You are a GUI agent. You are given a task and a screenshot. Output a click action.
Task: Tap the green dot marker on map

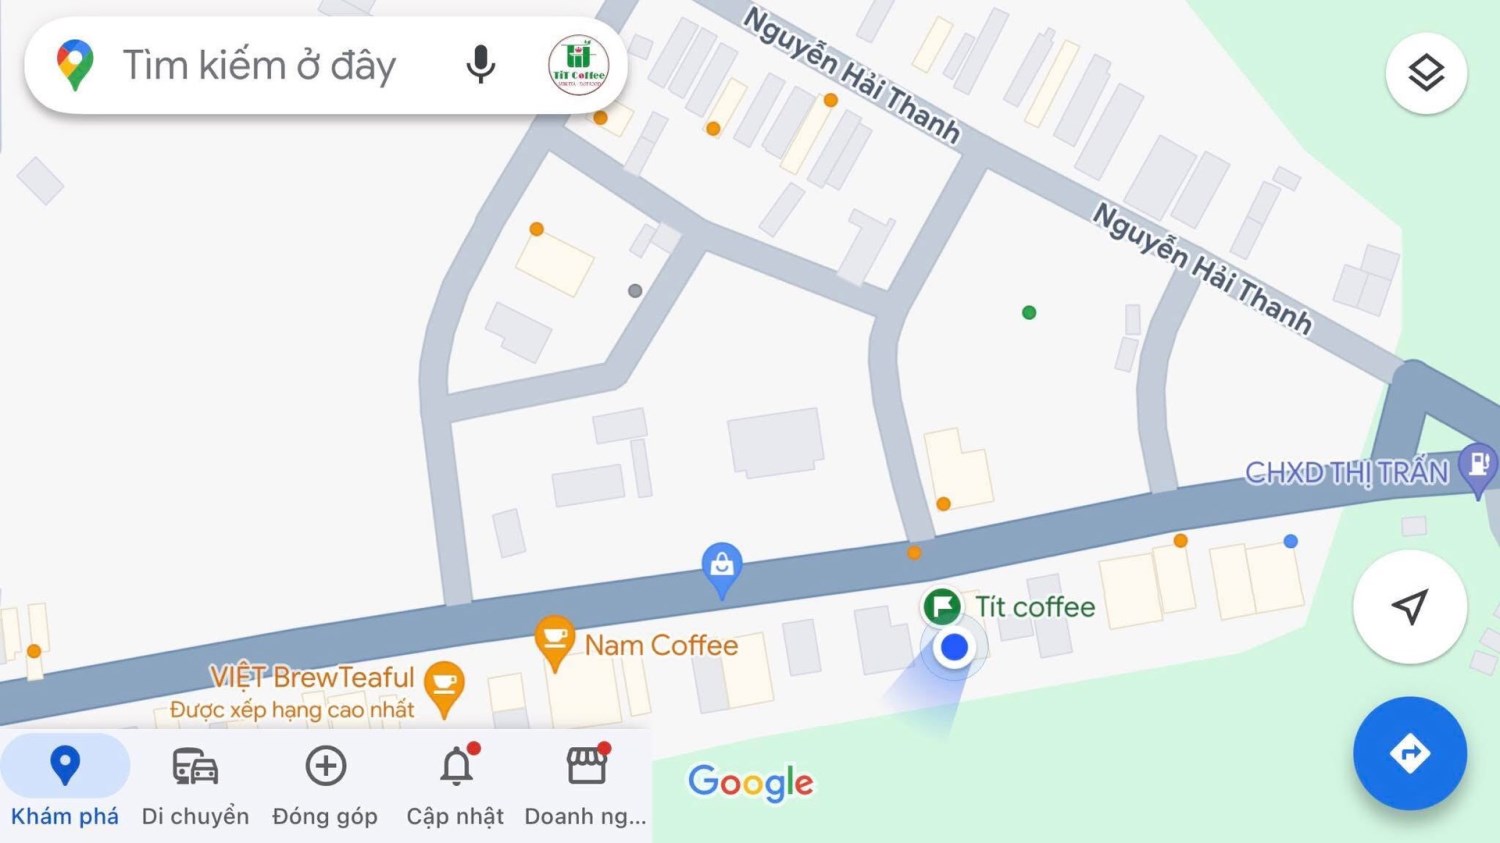1029,313
